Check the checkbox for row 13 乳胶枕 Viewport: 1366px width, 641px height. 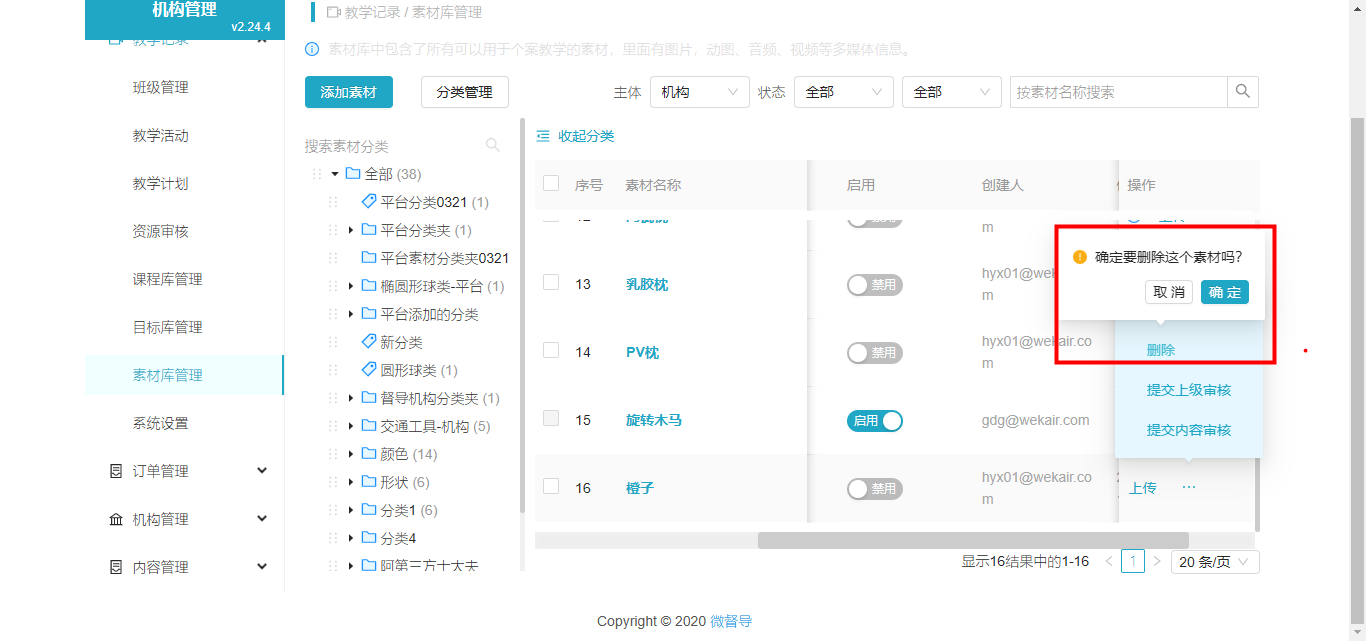coord(551,283)
